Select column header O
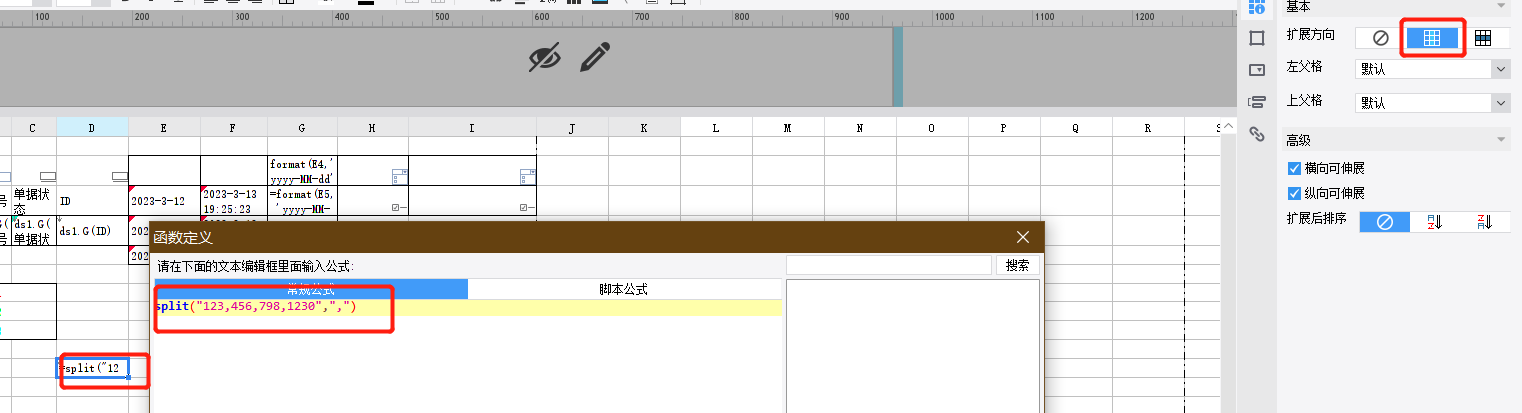 932,127
